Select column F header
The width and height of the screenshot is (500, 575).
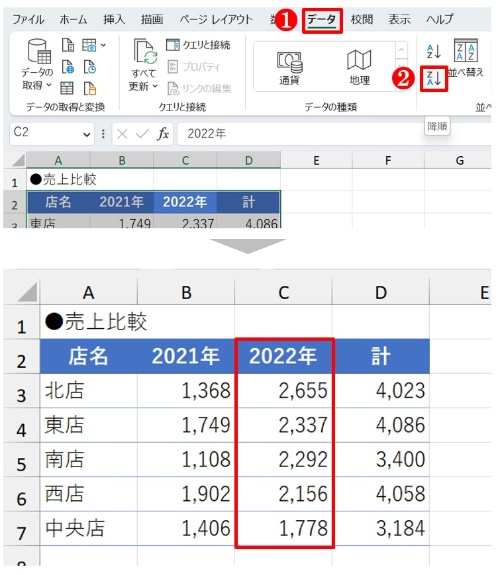388,161
